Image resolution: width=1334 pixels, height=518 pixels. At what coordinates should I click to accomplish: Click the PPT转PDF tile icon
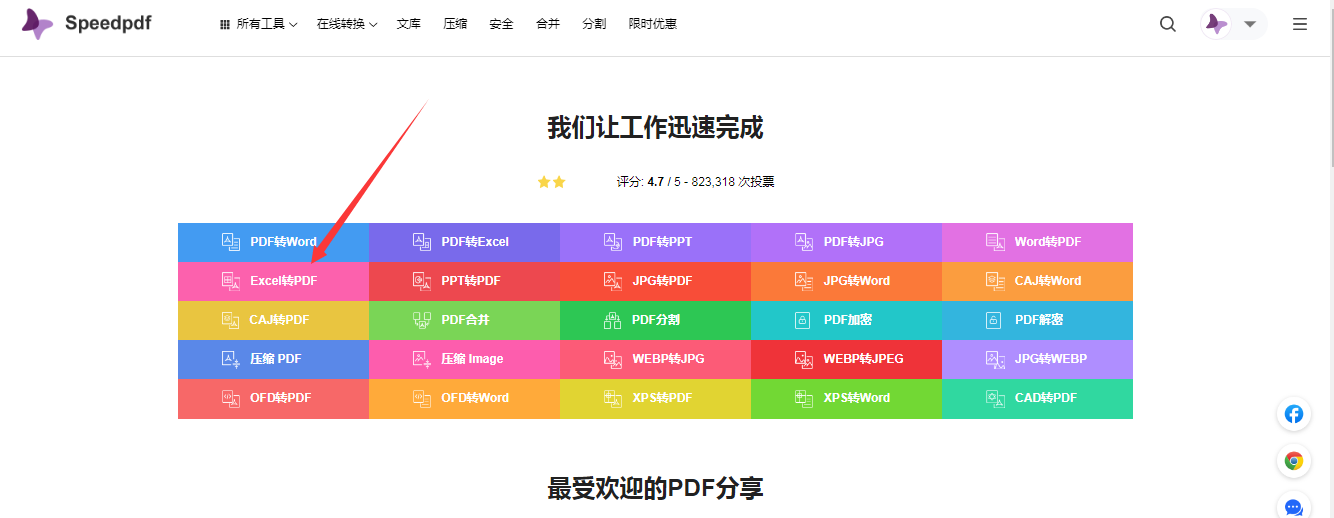pyautogui.click(x=421, y=281)
